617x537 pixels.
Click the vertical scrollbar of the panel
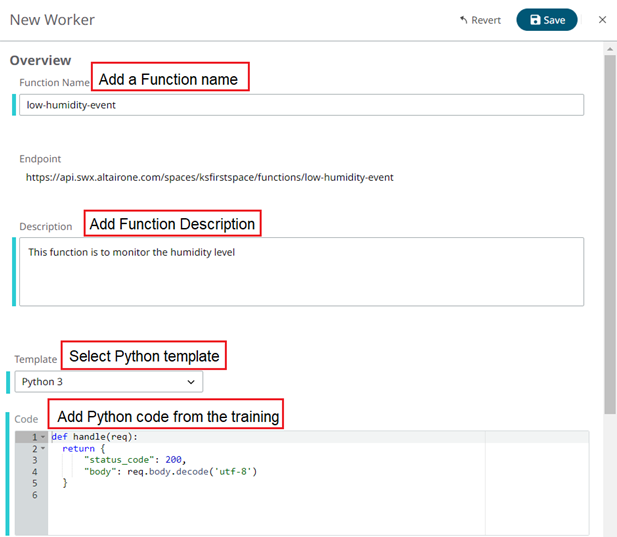609,230
